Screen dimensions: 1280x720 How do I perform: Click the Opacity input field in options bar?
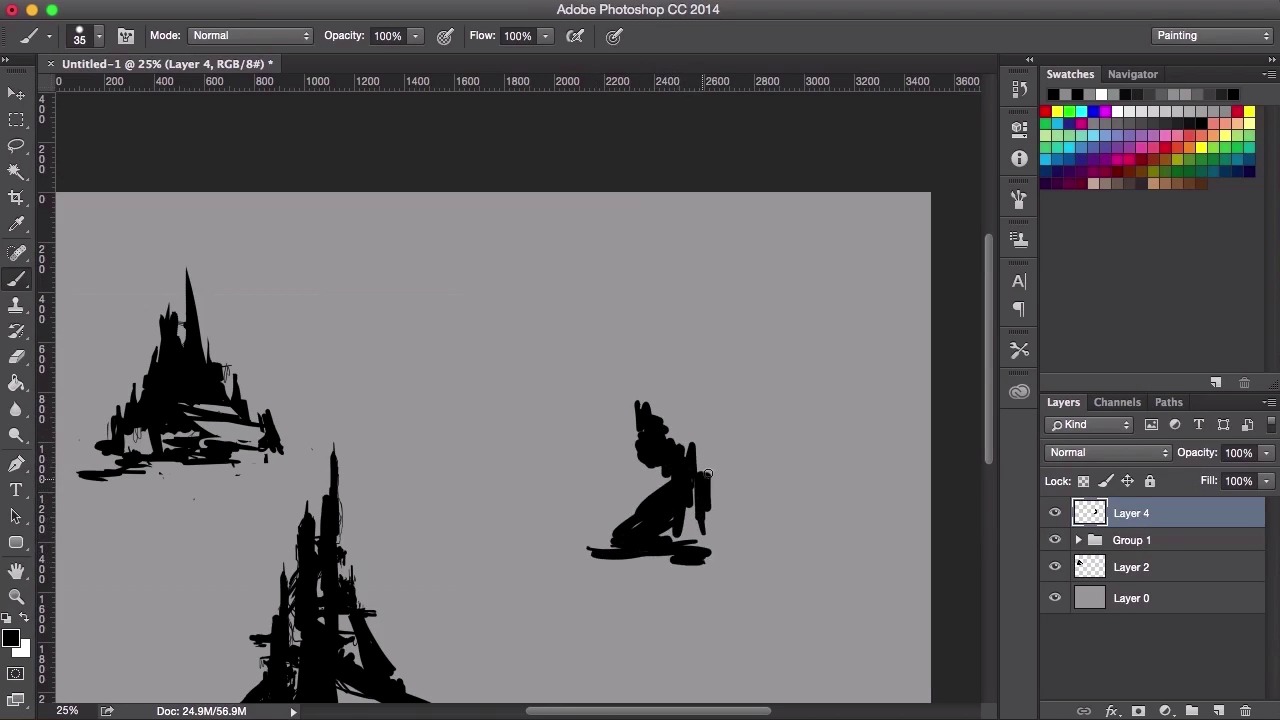(x=388, y=36)
